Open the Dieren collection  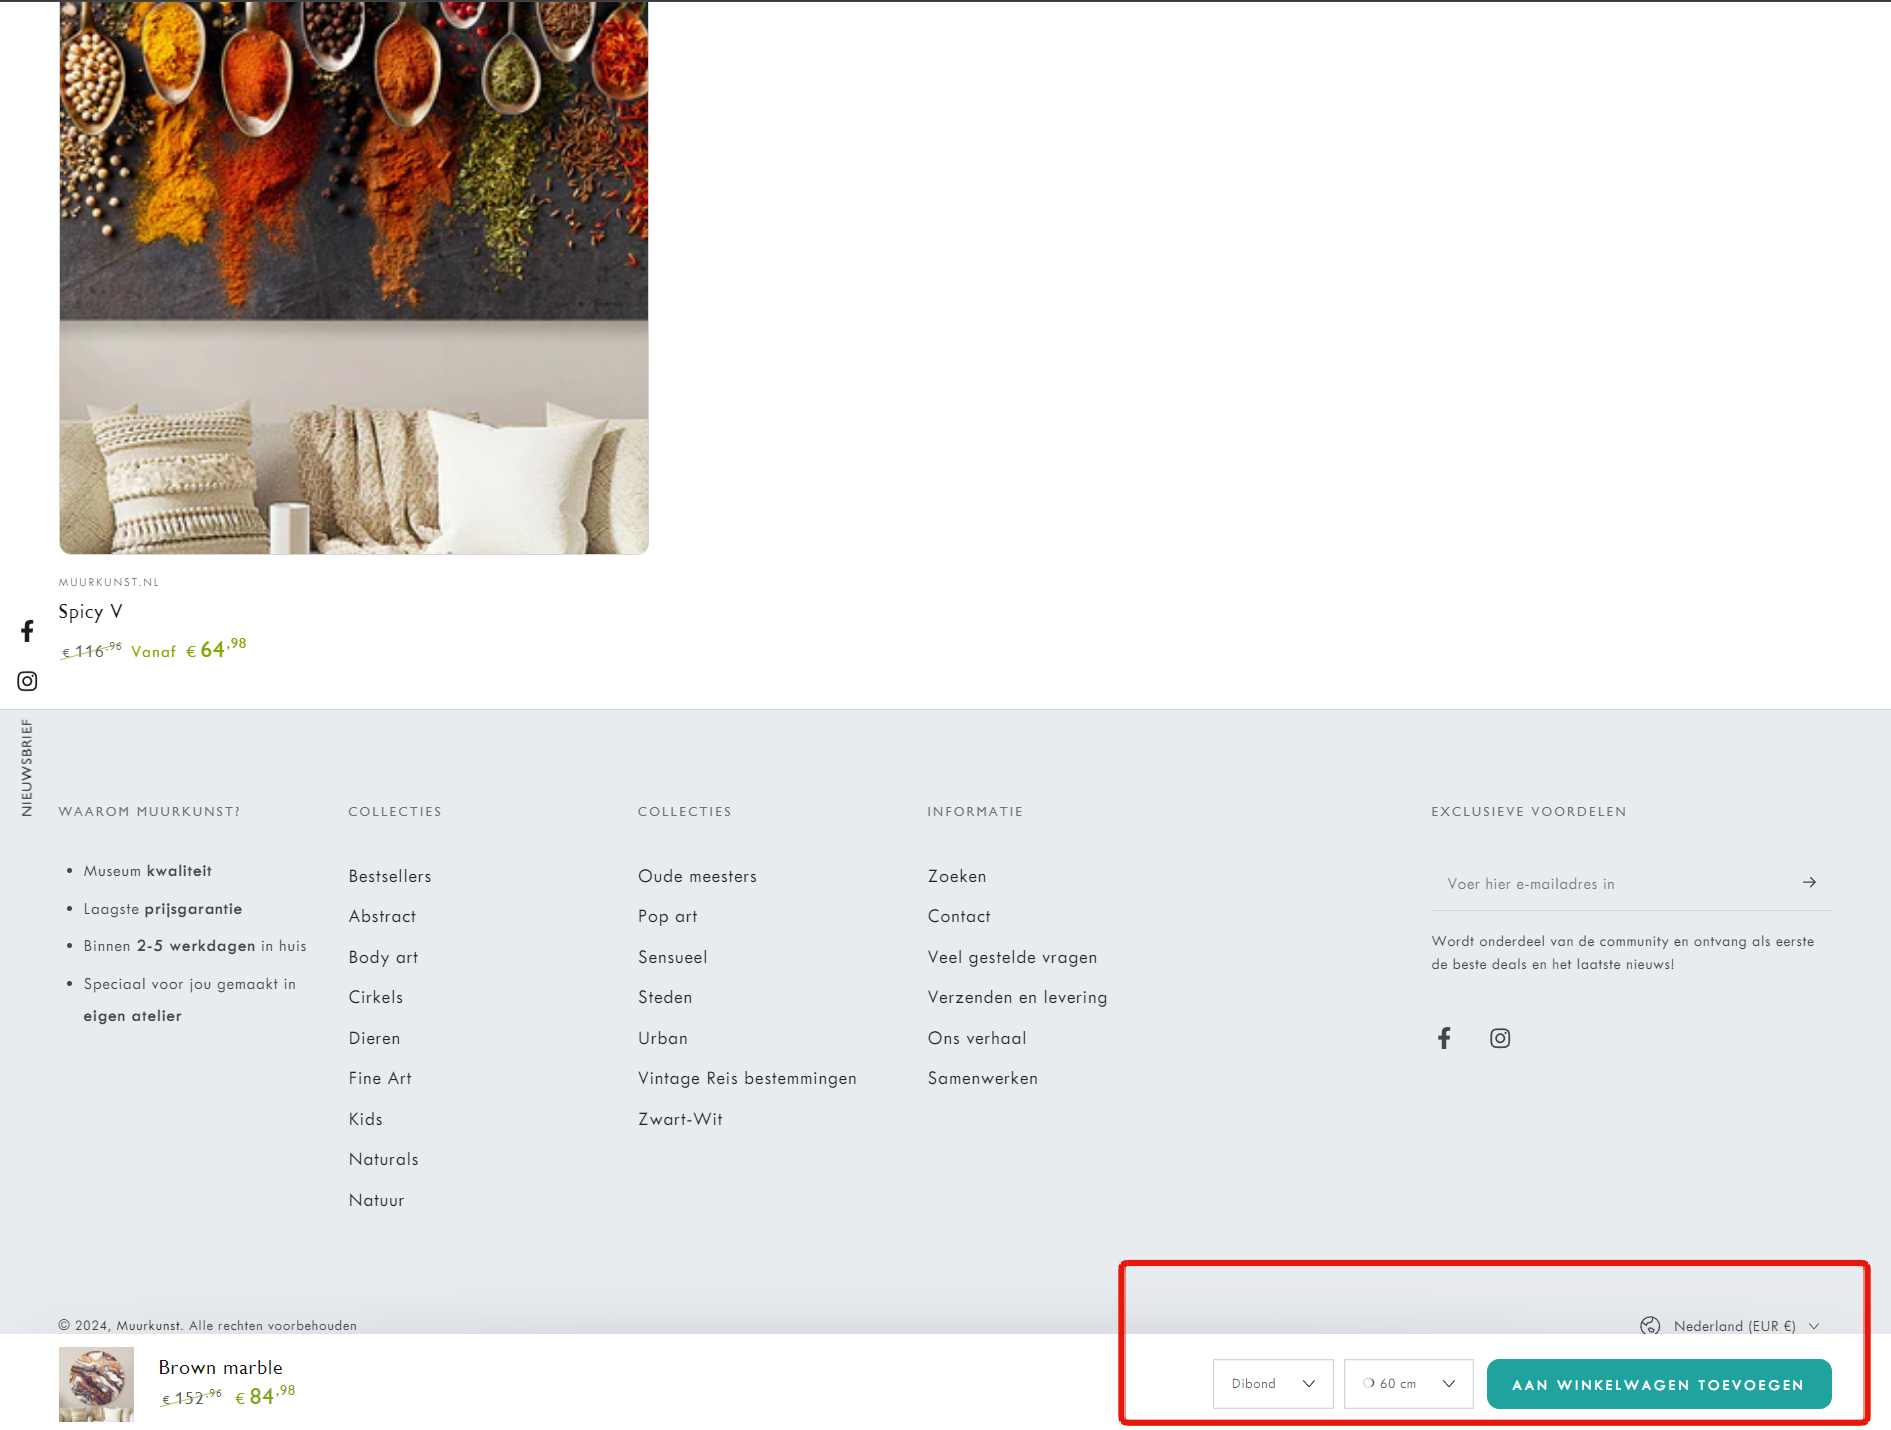(x=374, y=1038)
